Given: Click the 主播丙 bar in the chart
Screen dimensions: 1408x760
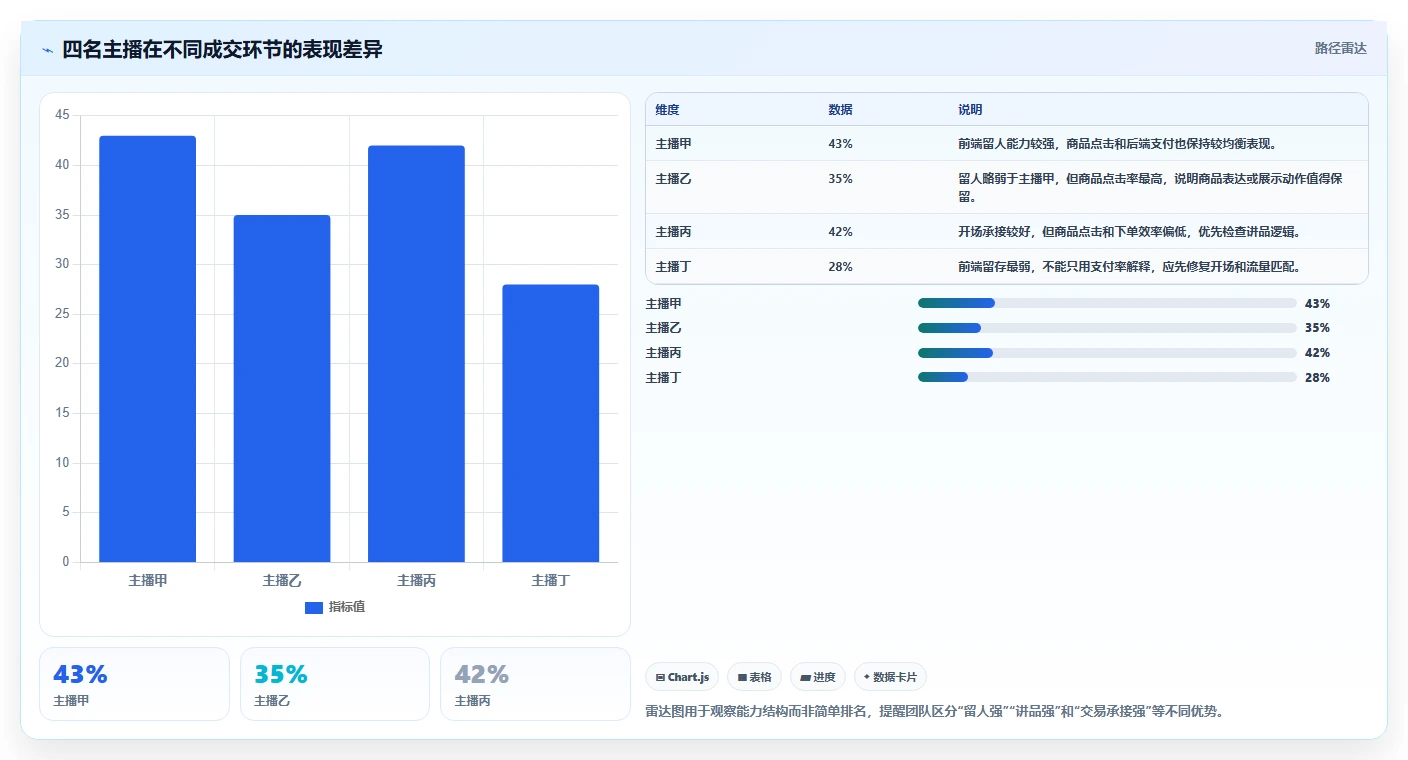Looking at the screenshot, I should (416, 354).
